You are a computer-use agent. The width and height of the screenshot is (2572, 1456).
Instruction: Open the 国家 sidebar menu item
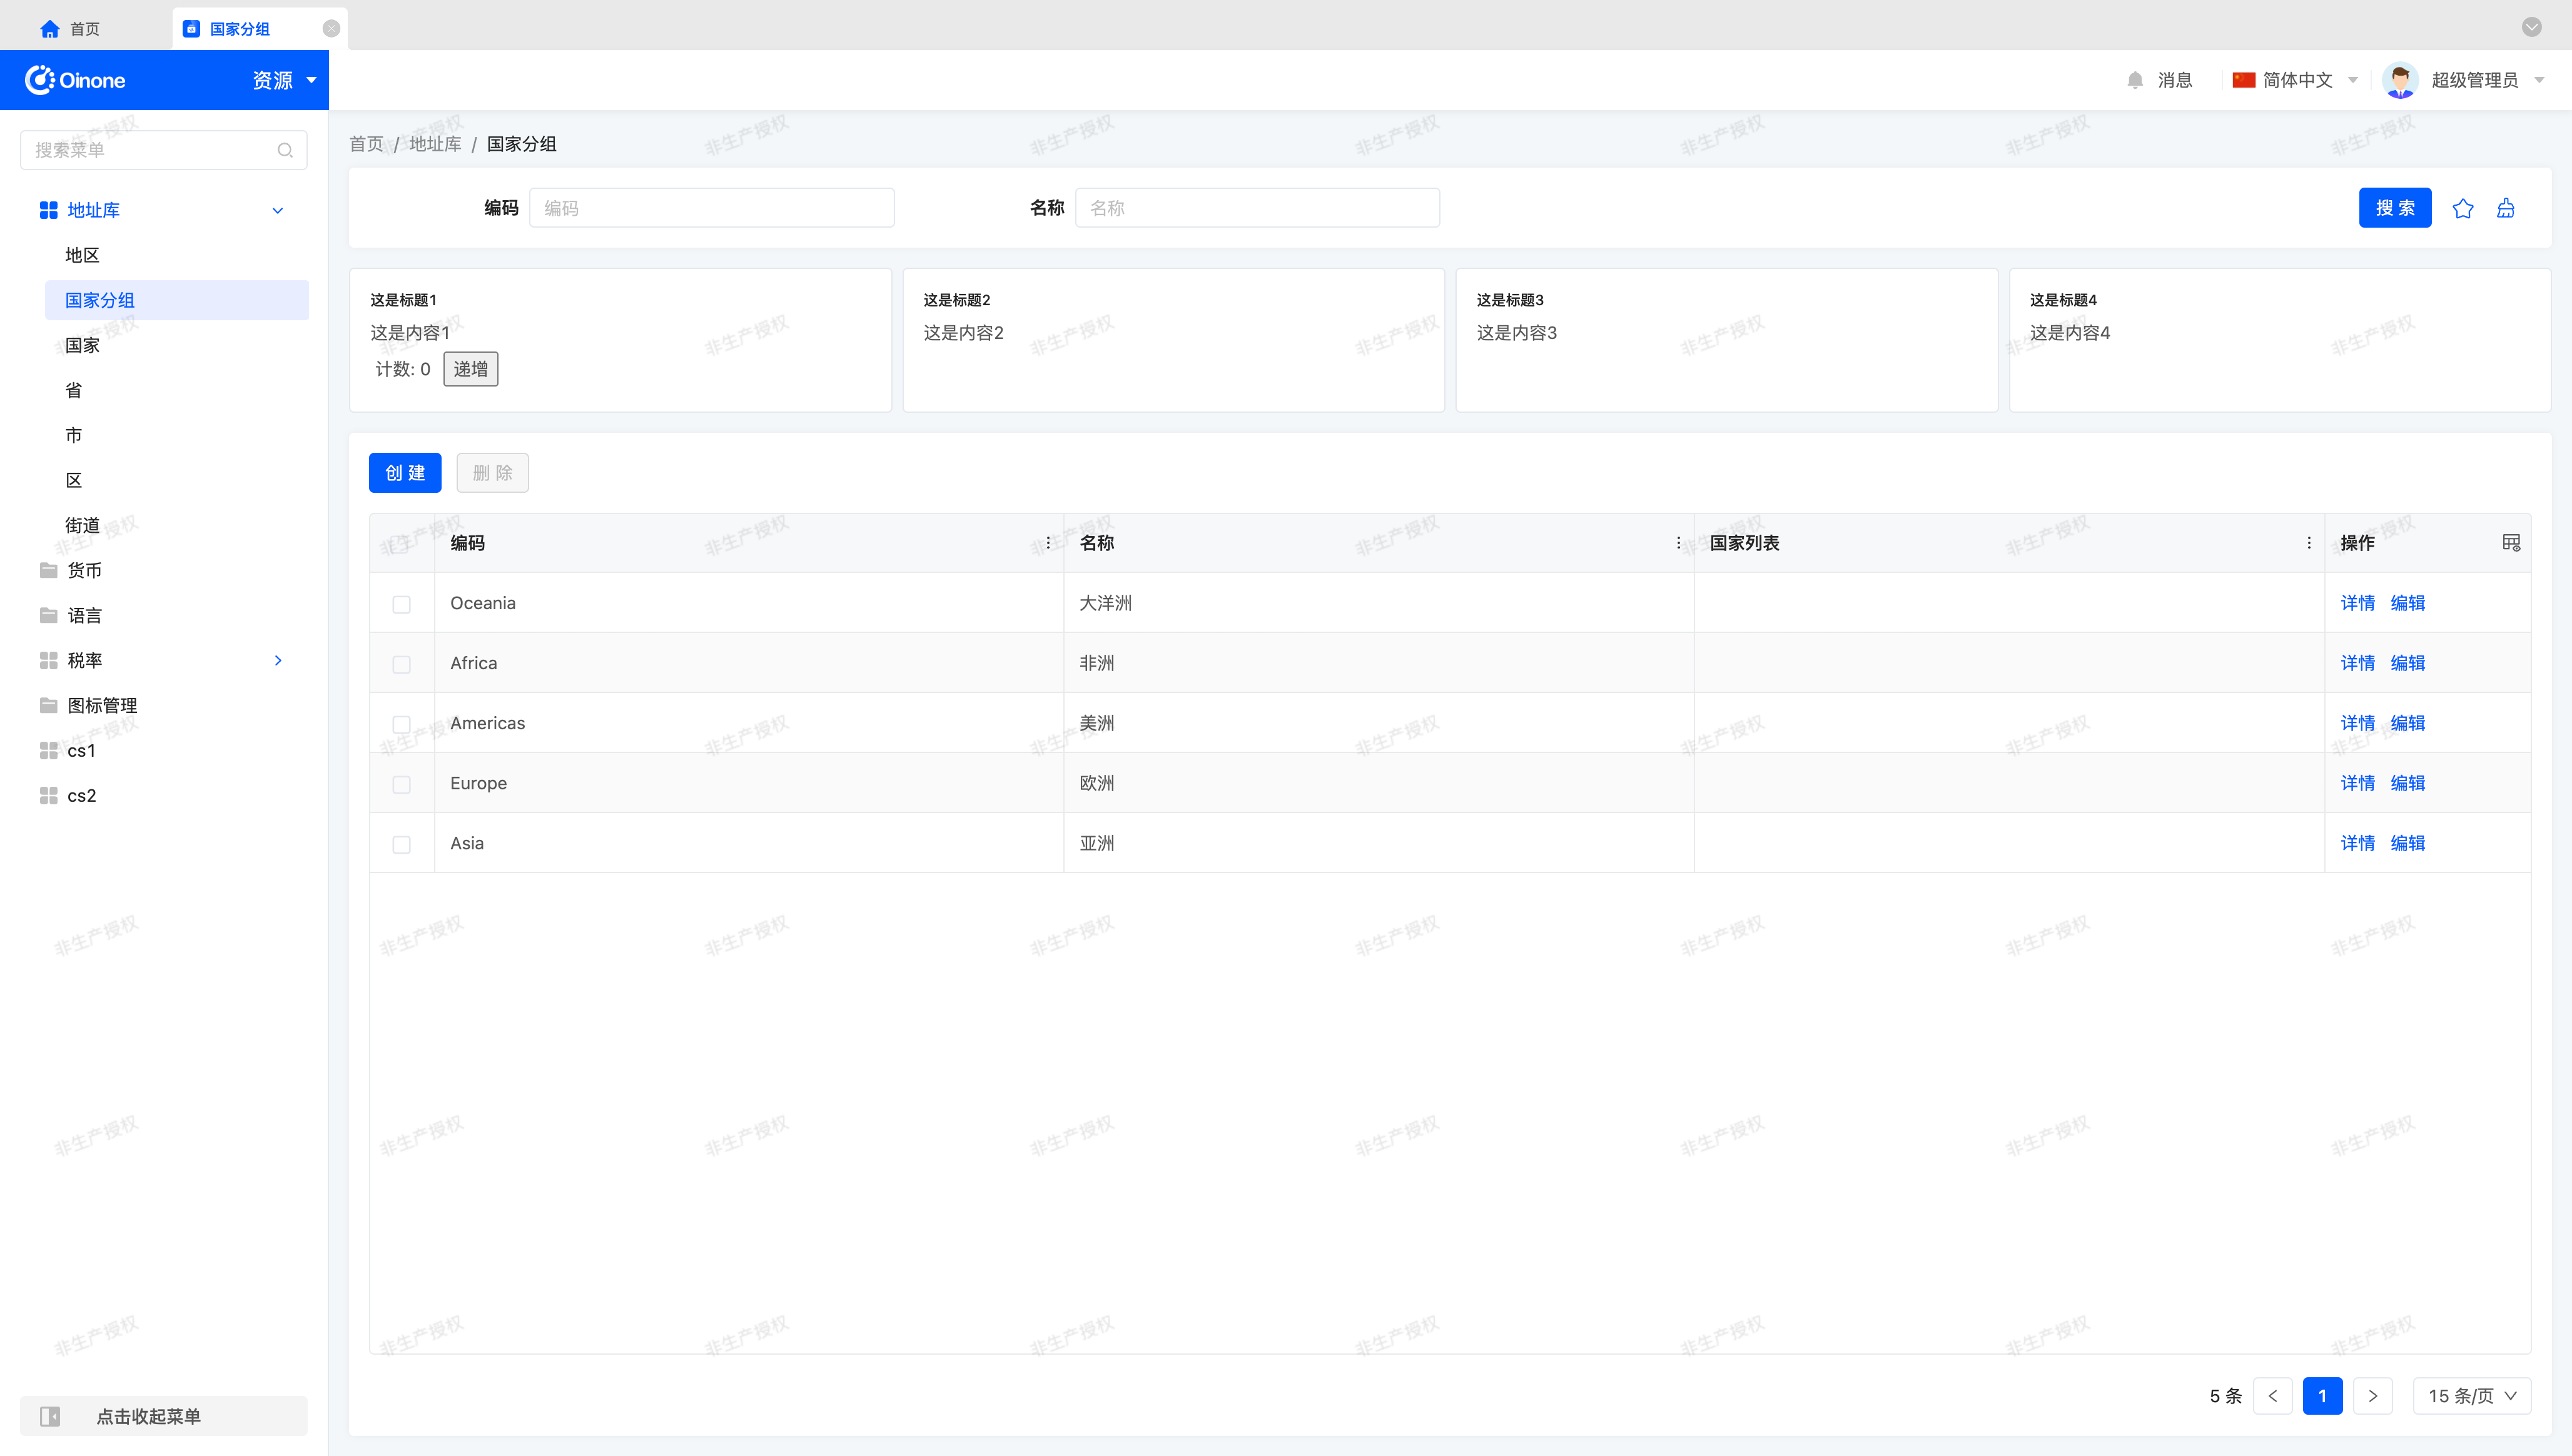pyautogui.click(x=82, y=345)
